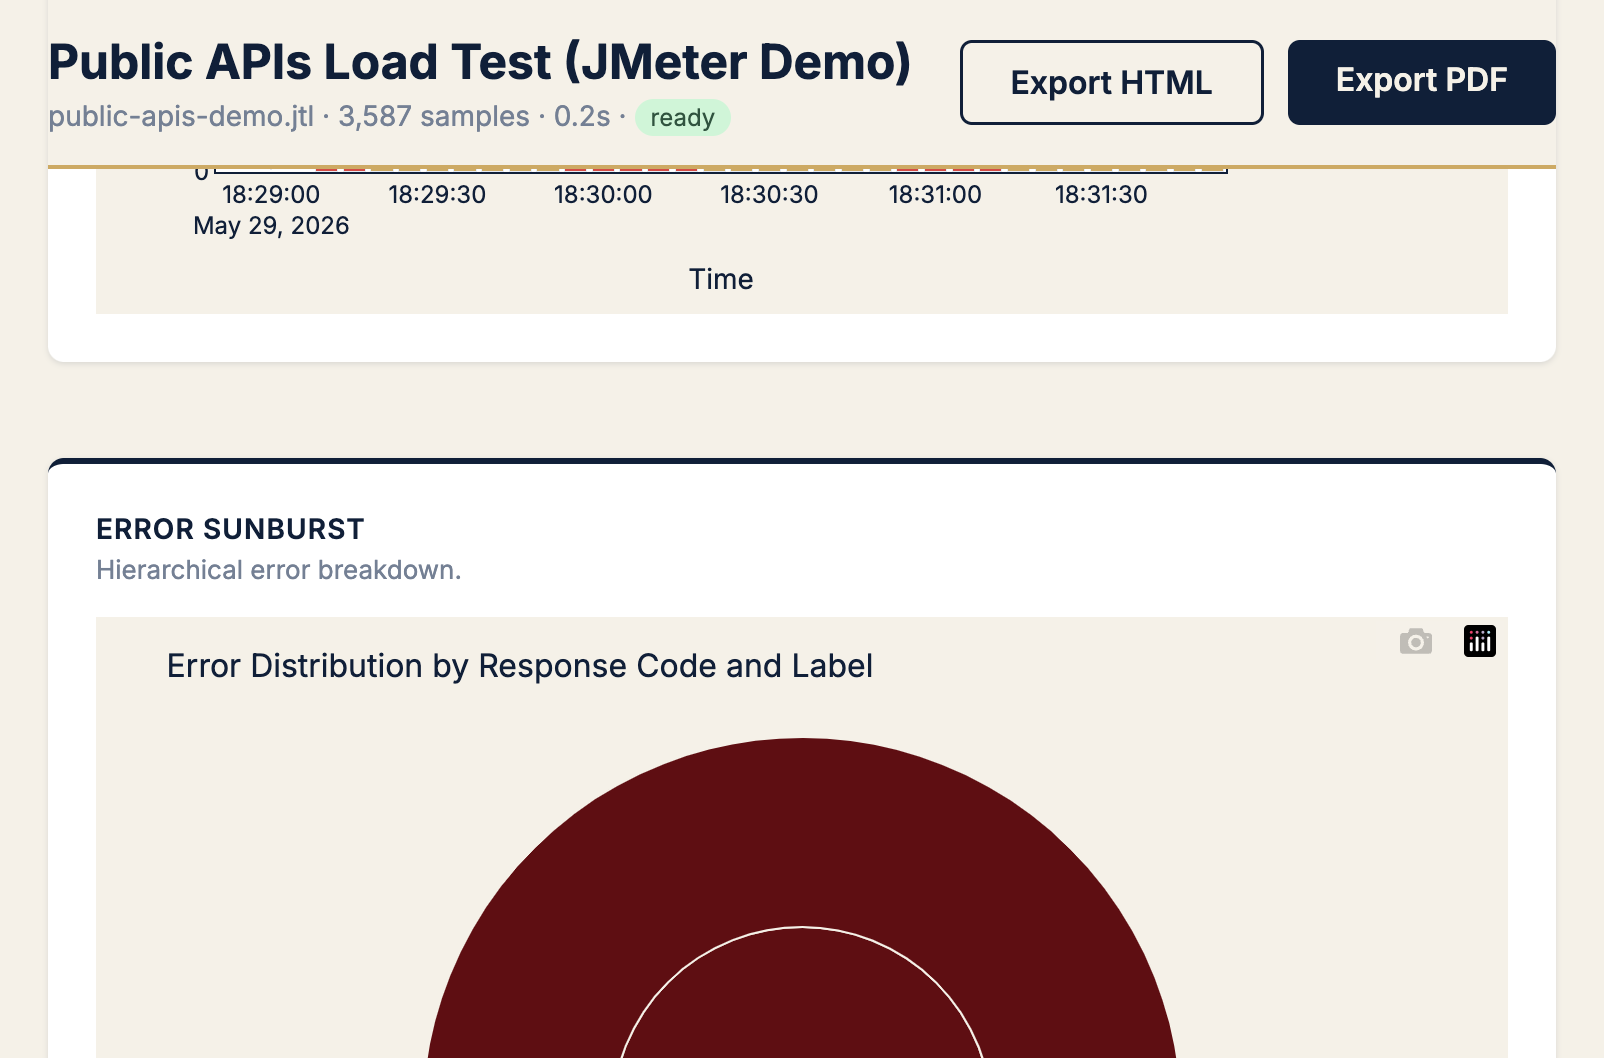Click the 18:31:30 time axis label
1604x1058 pixels.
(x=1101, y=195)
